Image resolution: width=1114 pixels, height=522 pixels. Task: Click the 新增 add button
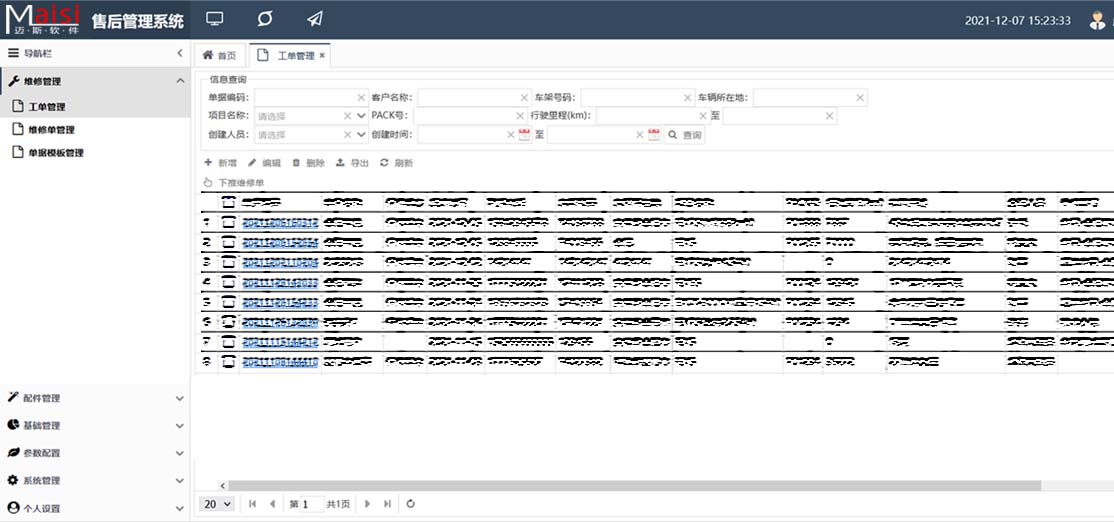tap(220, 163)
